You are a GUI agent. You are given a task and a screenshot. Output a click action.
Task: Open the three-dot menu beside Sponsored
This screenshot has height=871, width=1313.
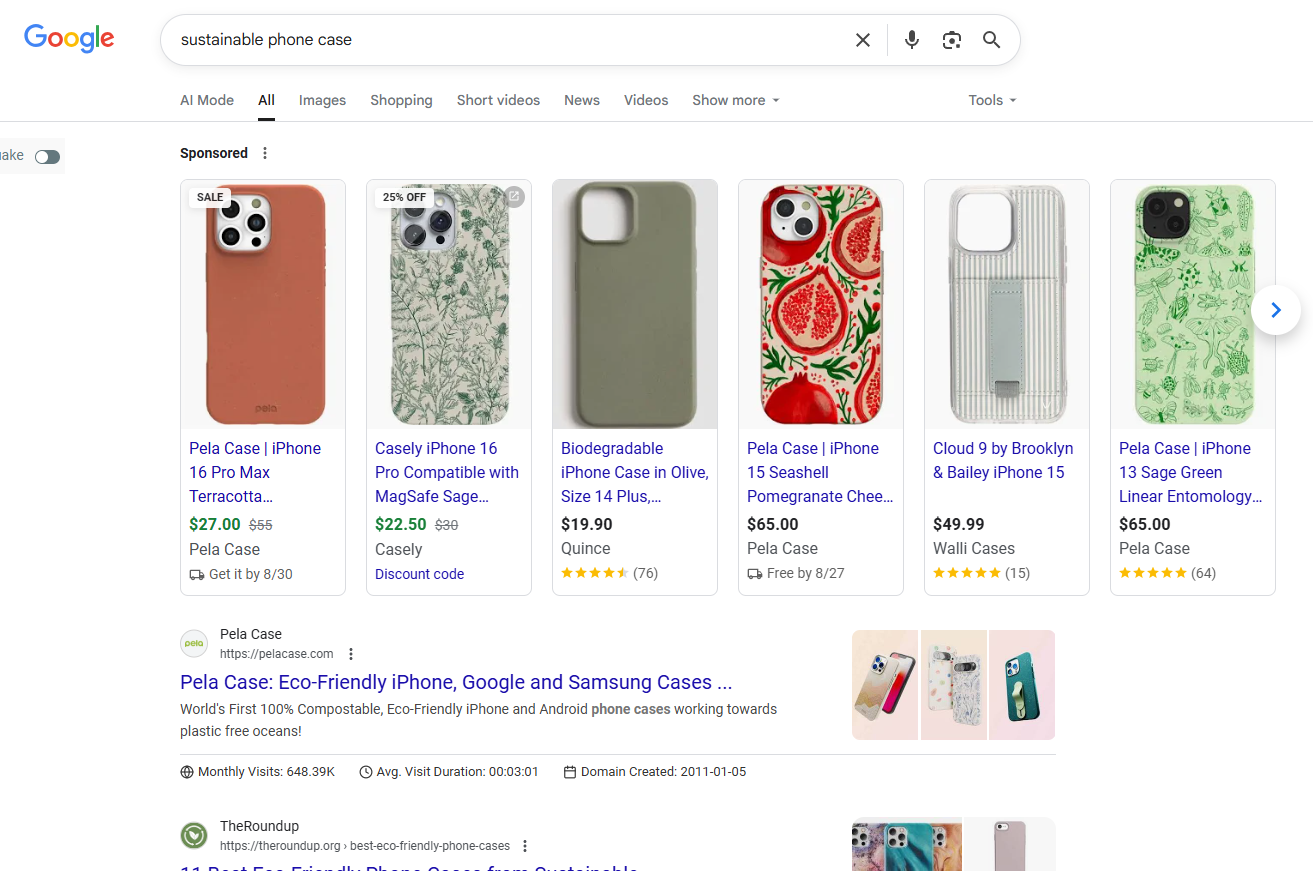pyautogui.click(x=265, y=153)
